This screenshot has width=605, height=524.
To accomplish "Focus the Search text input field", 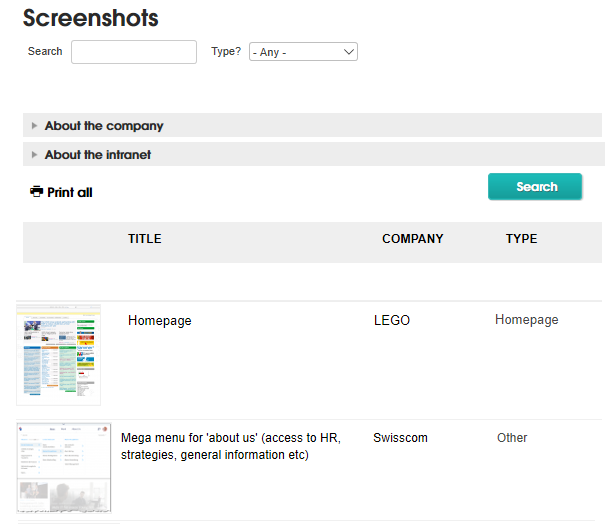I will (x=134, y=52).
